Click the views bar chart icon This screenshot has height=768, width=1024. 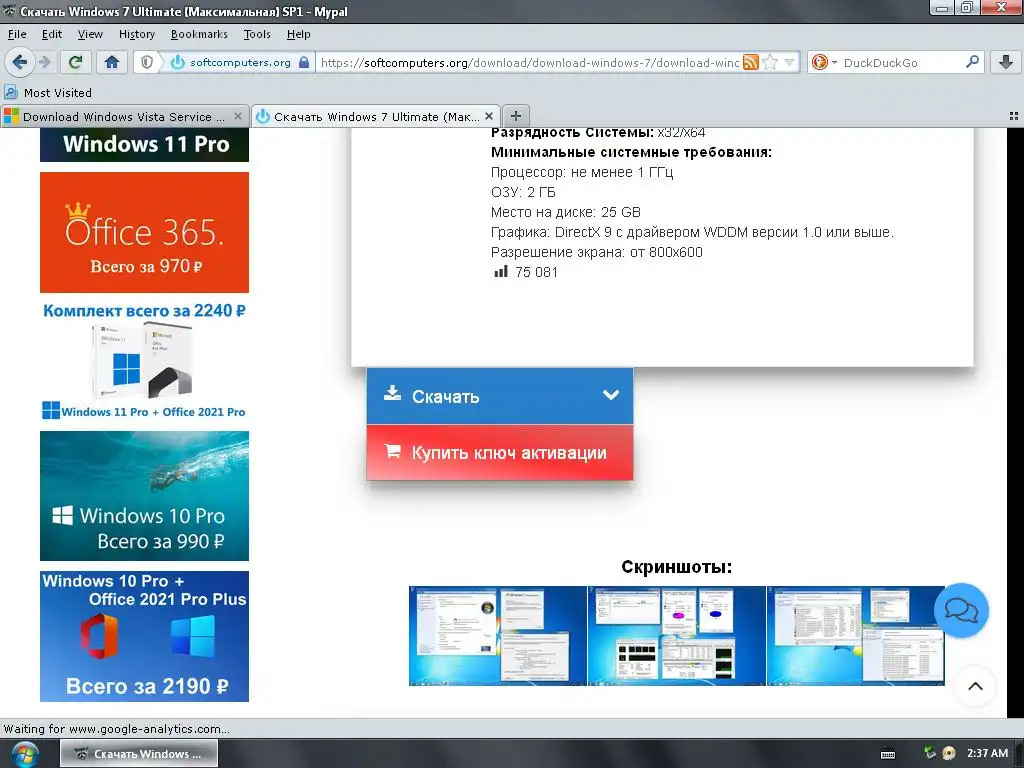500,272
